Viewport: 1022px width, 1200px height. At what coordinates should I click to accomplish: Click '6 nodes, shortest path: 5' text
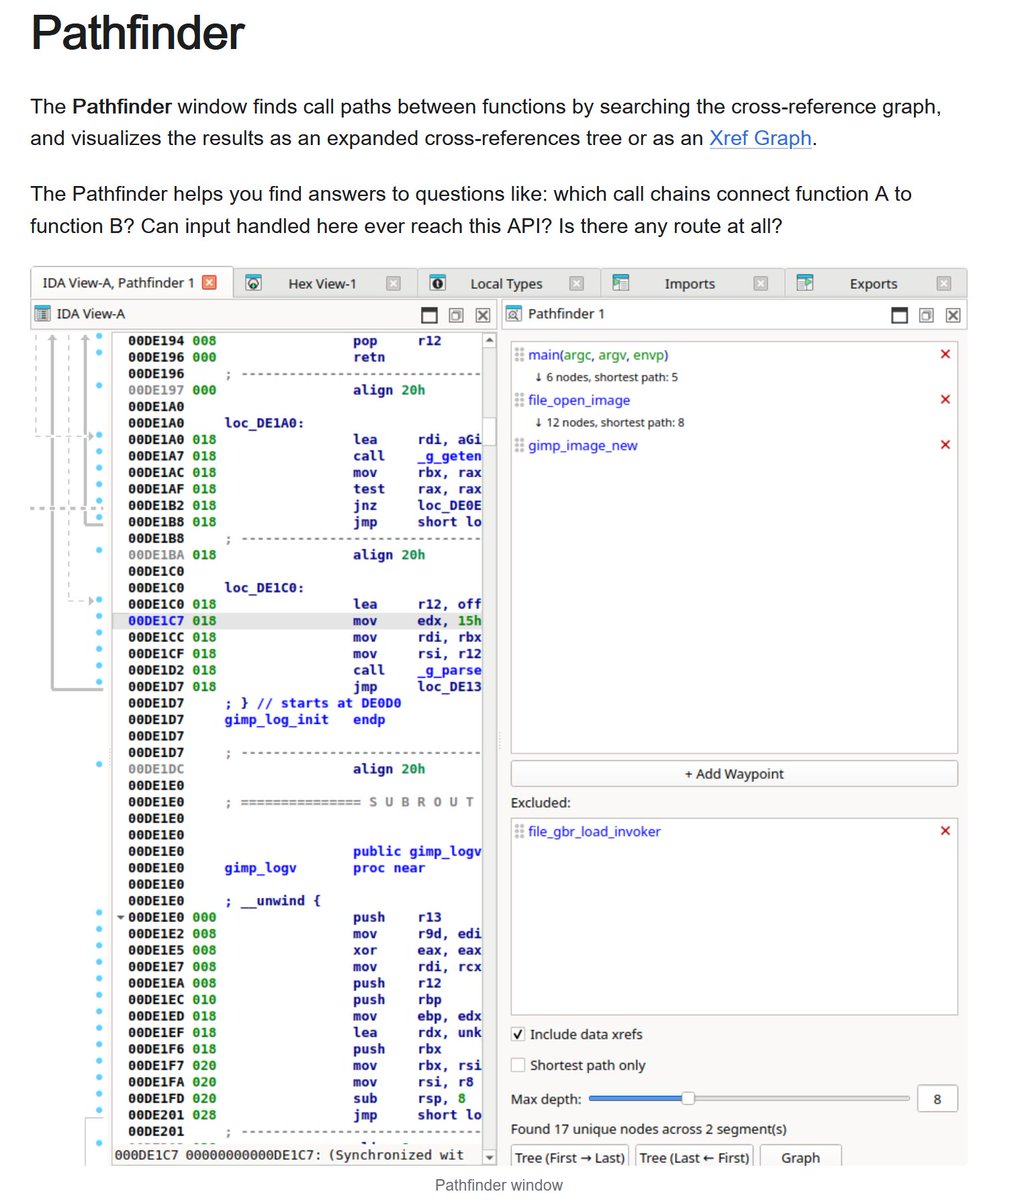[x=606, y=377]
